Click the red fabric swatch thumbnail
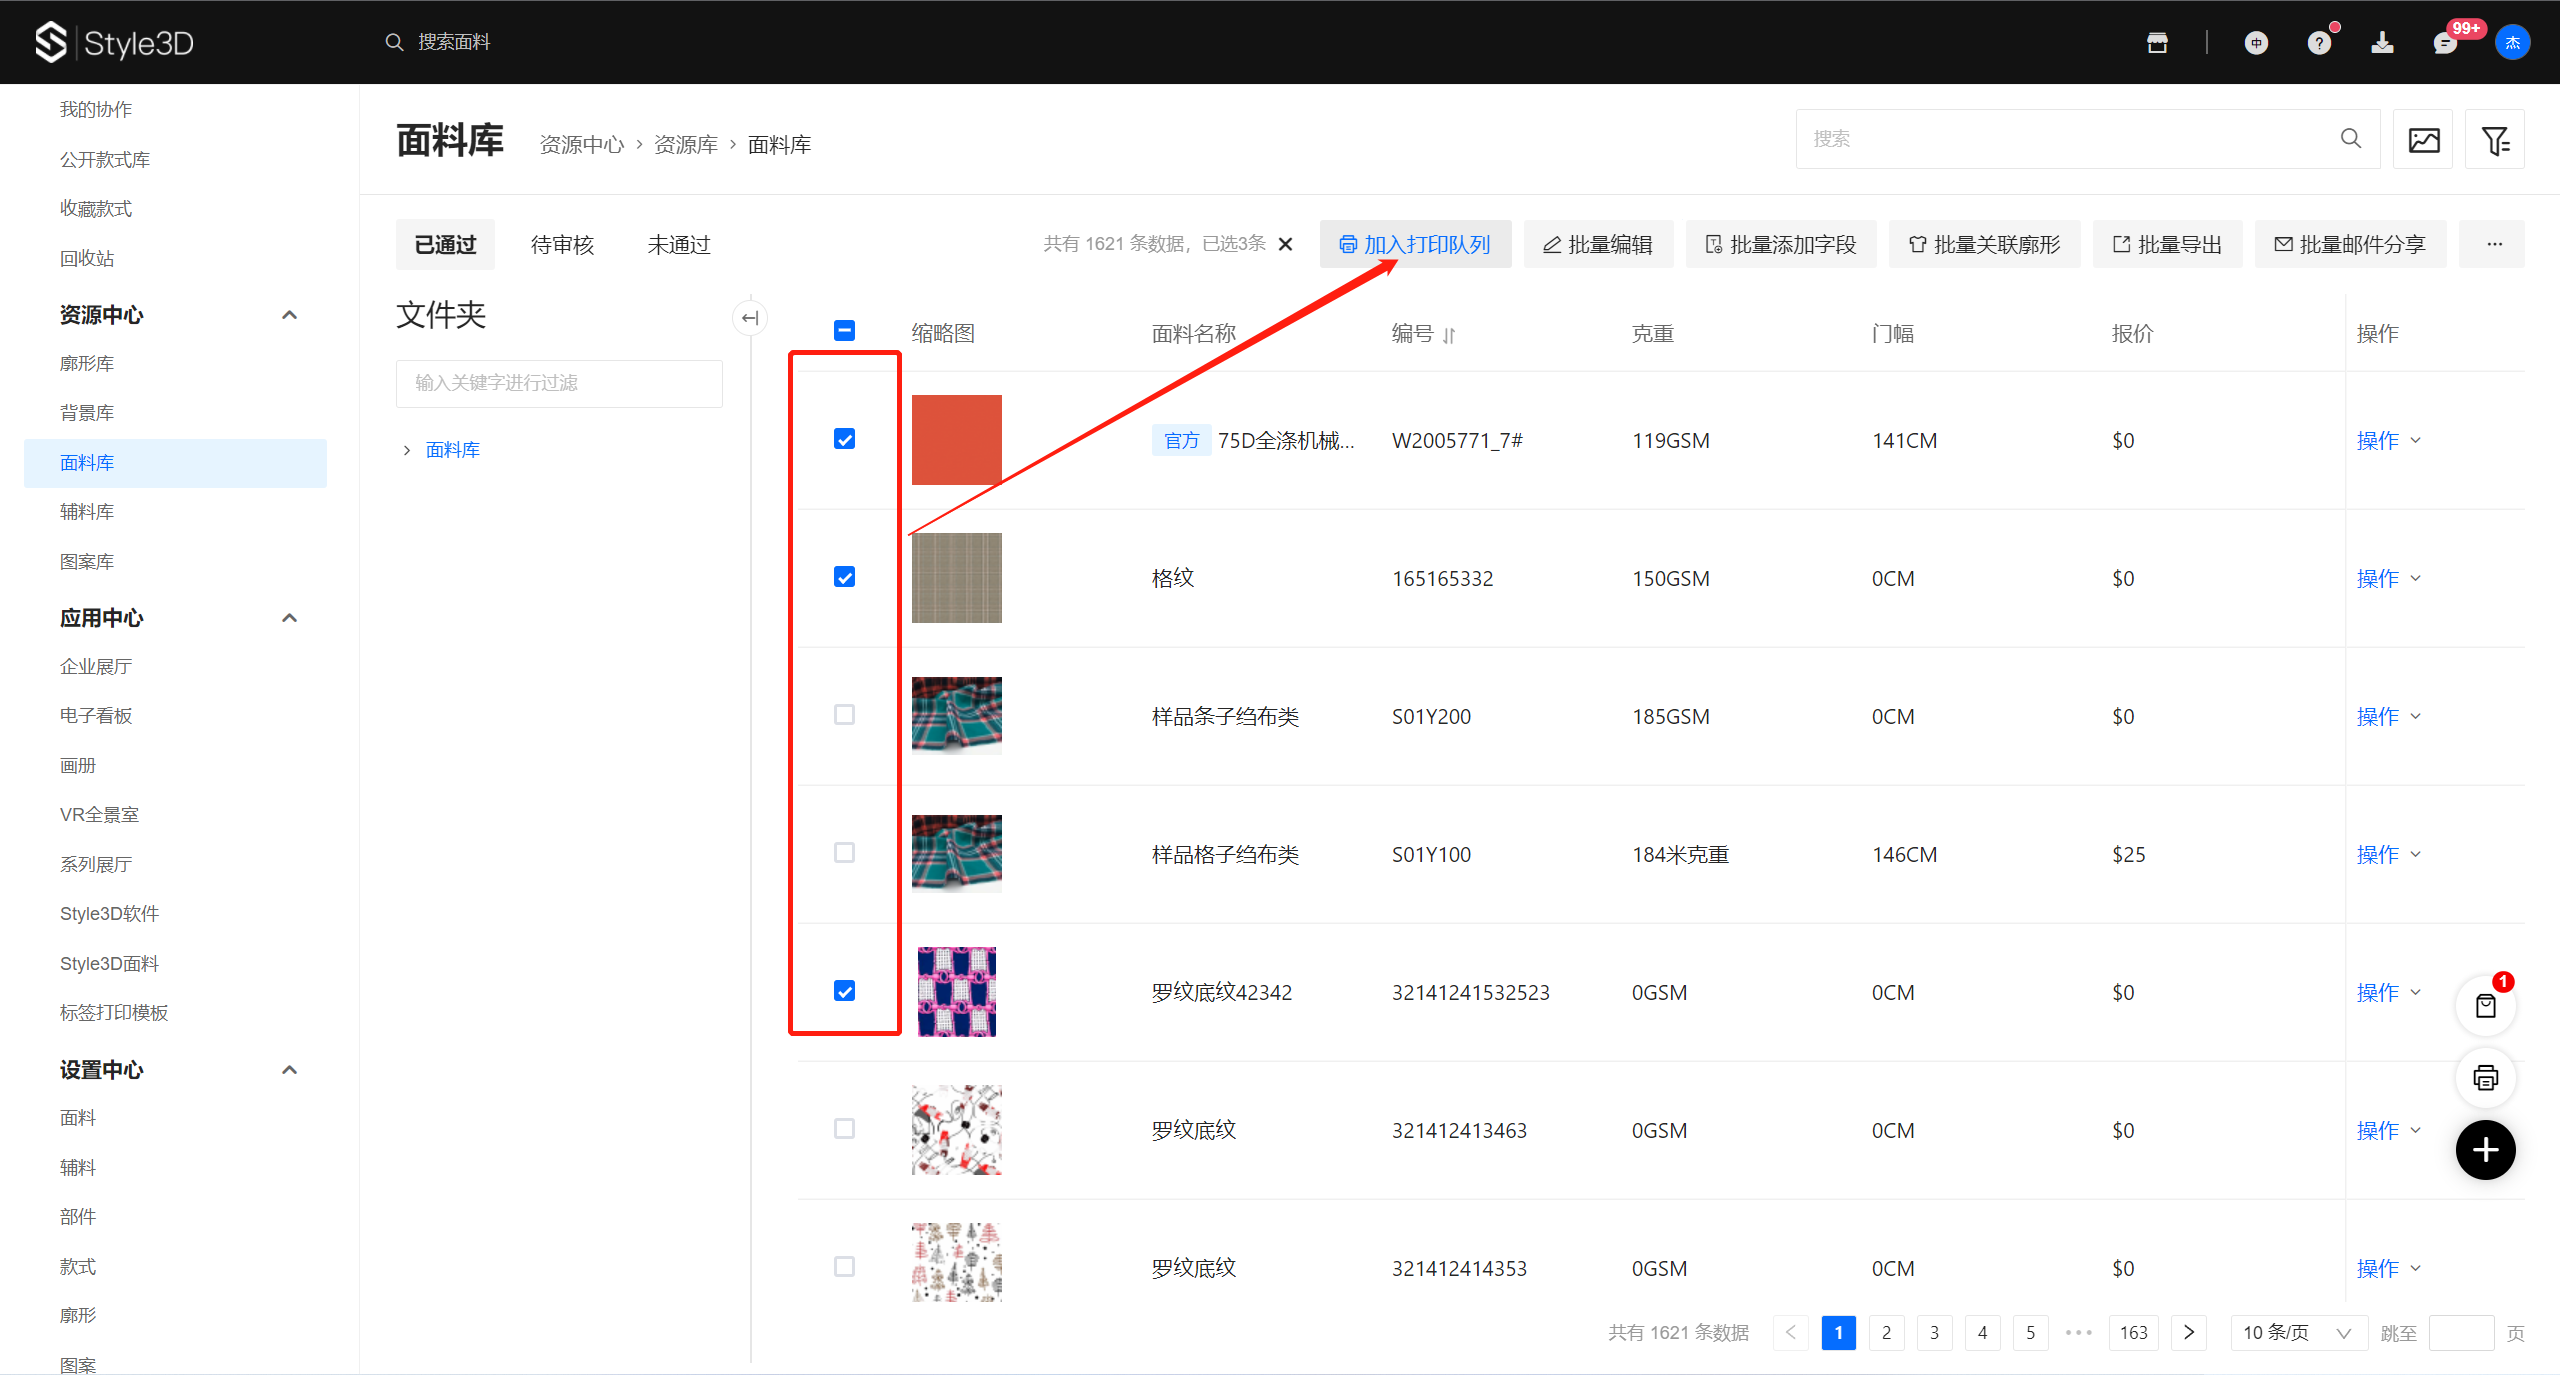 [x=956, y=440]
